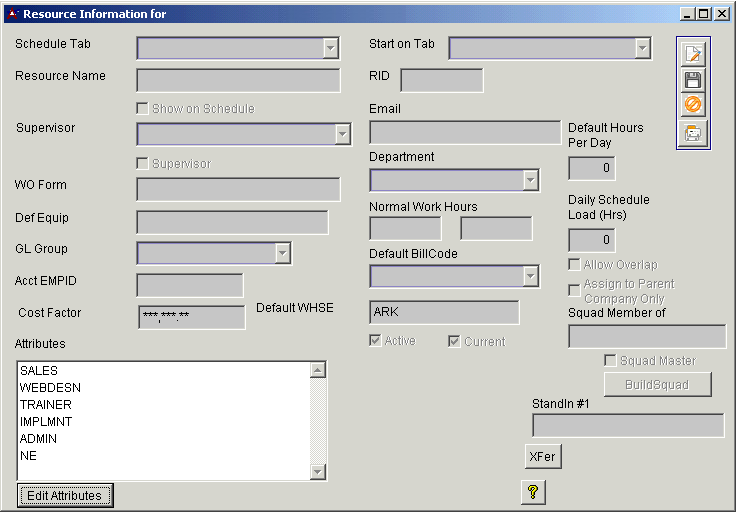Screen dimensions: 737x513
Task: Select TRAINER in the Attributes list
Action: pyautogui.click(x=45, y=405)
